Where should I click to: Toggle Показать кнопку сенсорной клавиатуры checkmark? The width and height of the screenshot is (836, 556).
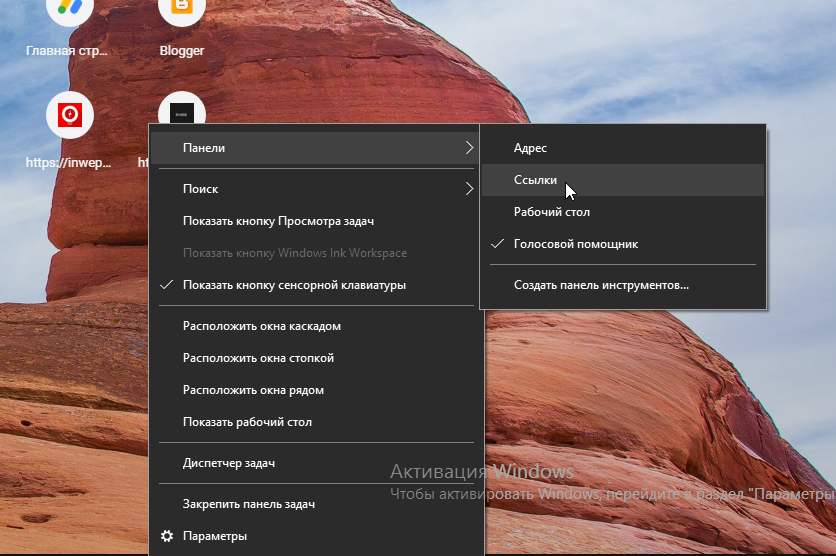pos(166,285)
